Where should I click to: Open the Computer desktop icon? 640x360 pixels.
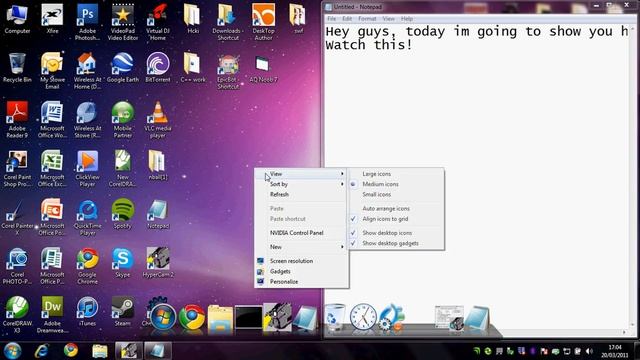(x=17, y=19)
